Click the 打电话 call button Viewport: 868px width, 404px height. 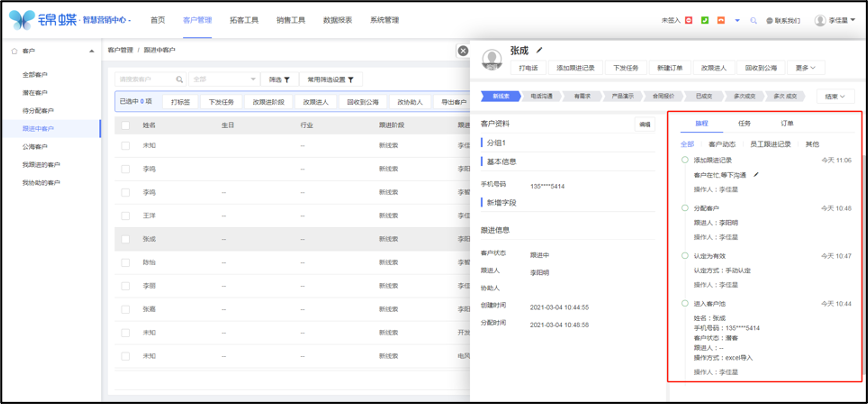click(528, 68)
